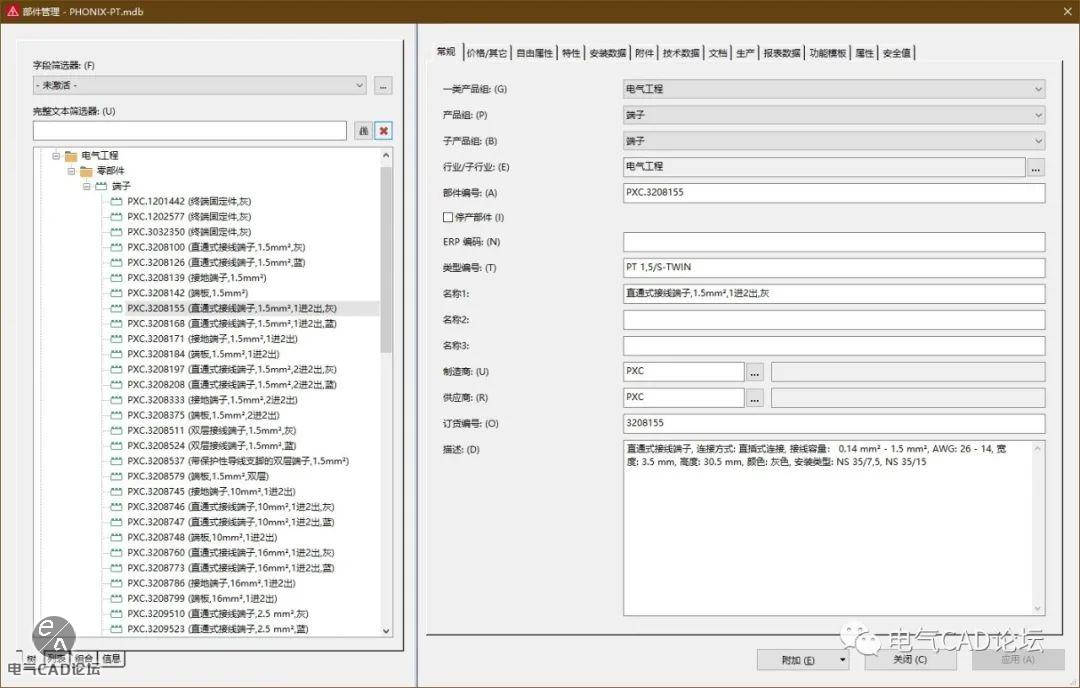
Task: Click the 类型编号 field with PT 1,5/S-TWIN
Action: [834, 267]
